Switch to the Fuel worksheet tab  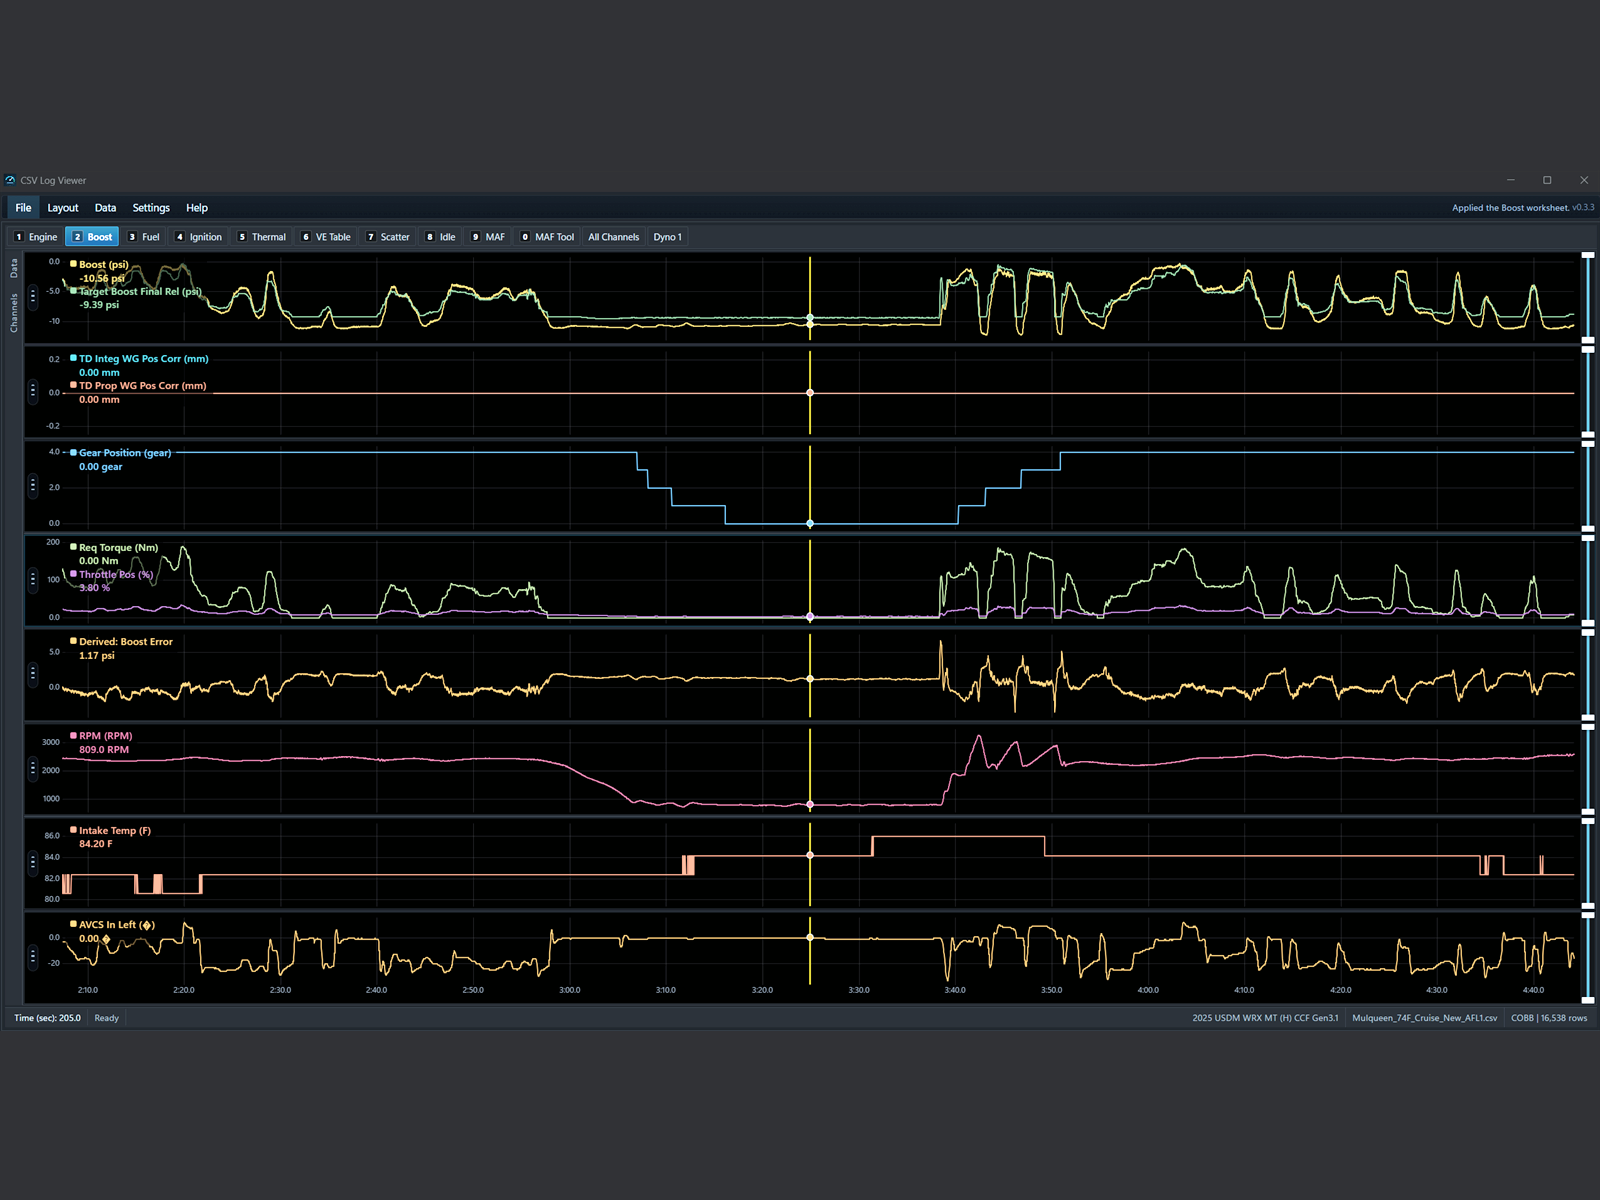[144, 237]
